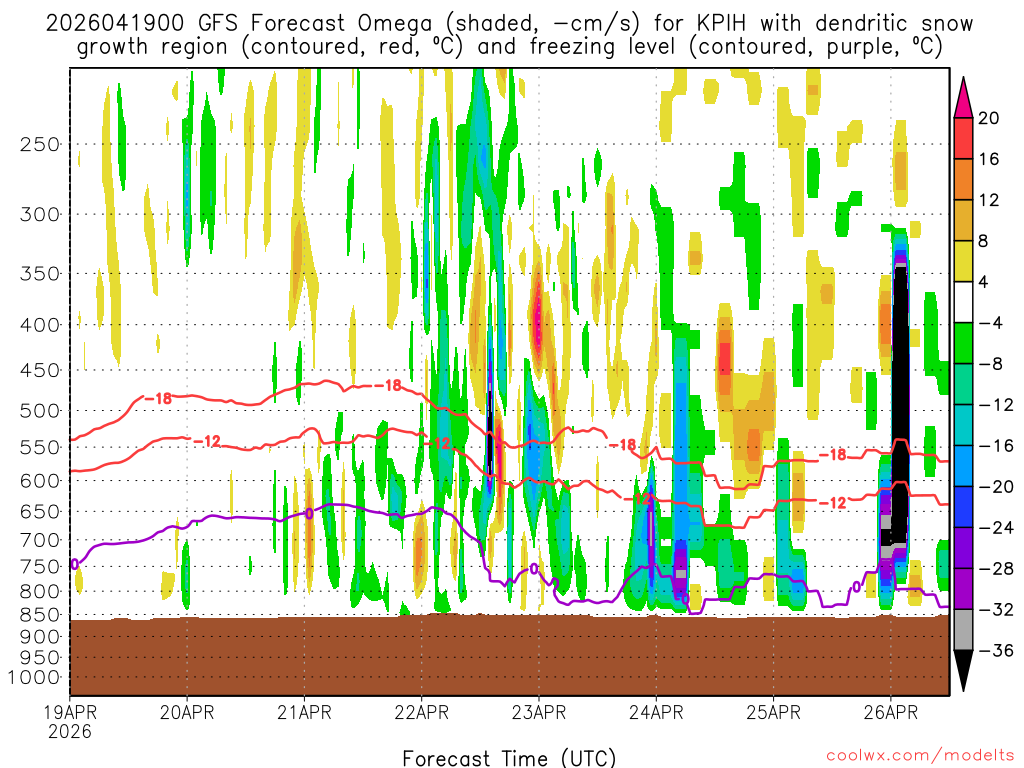Viewport: 1024px width, 768px height.
Task: Pick the white colorbar swatch between 4 and -4
Action: coord(964,302)
